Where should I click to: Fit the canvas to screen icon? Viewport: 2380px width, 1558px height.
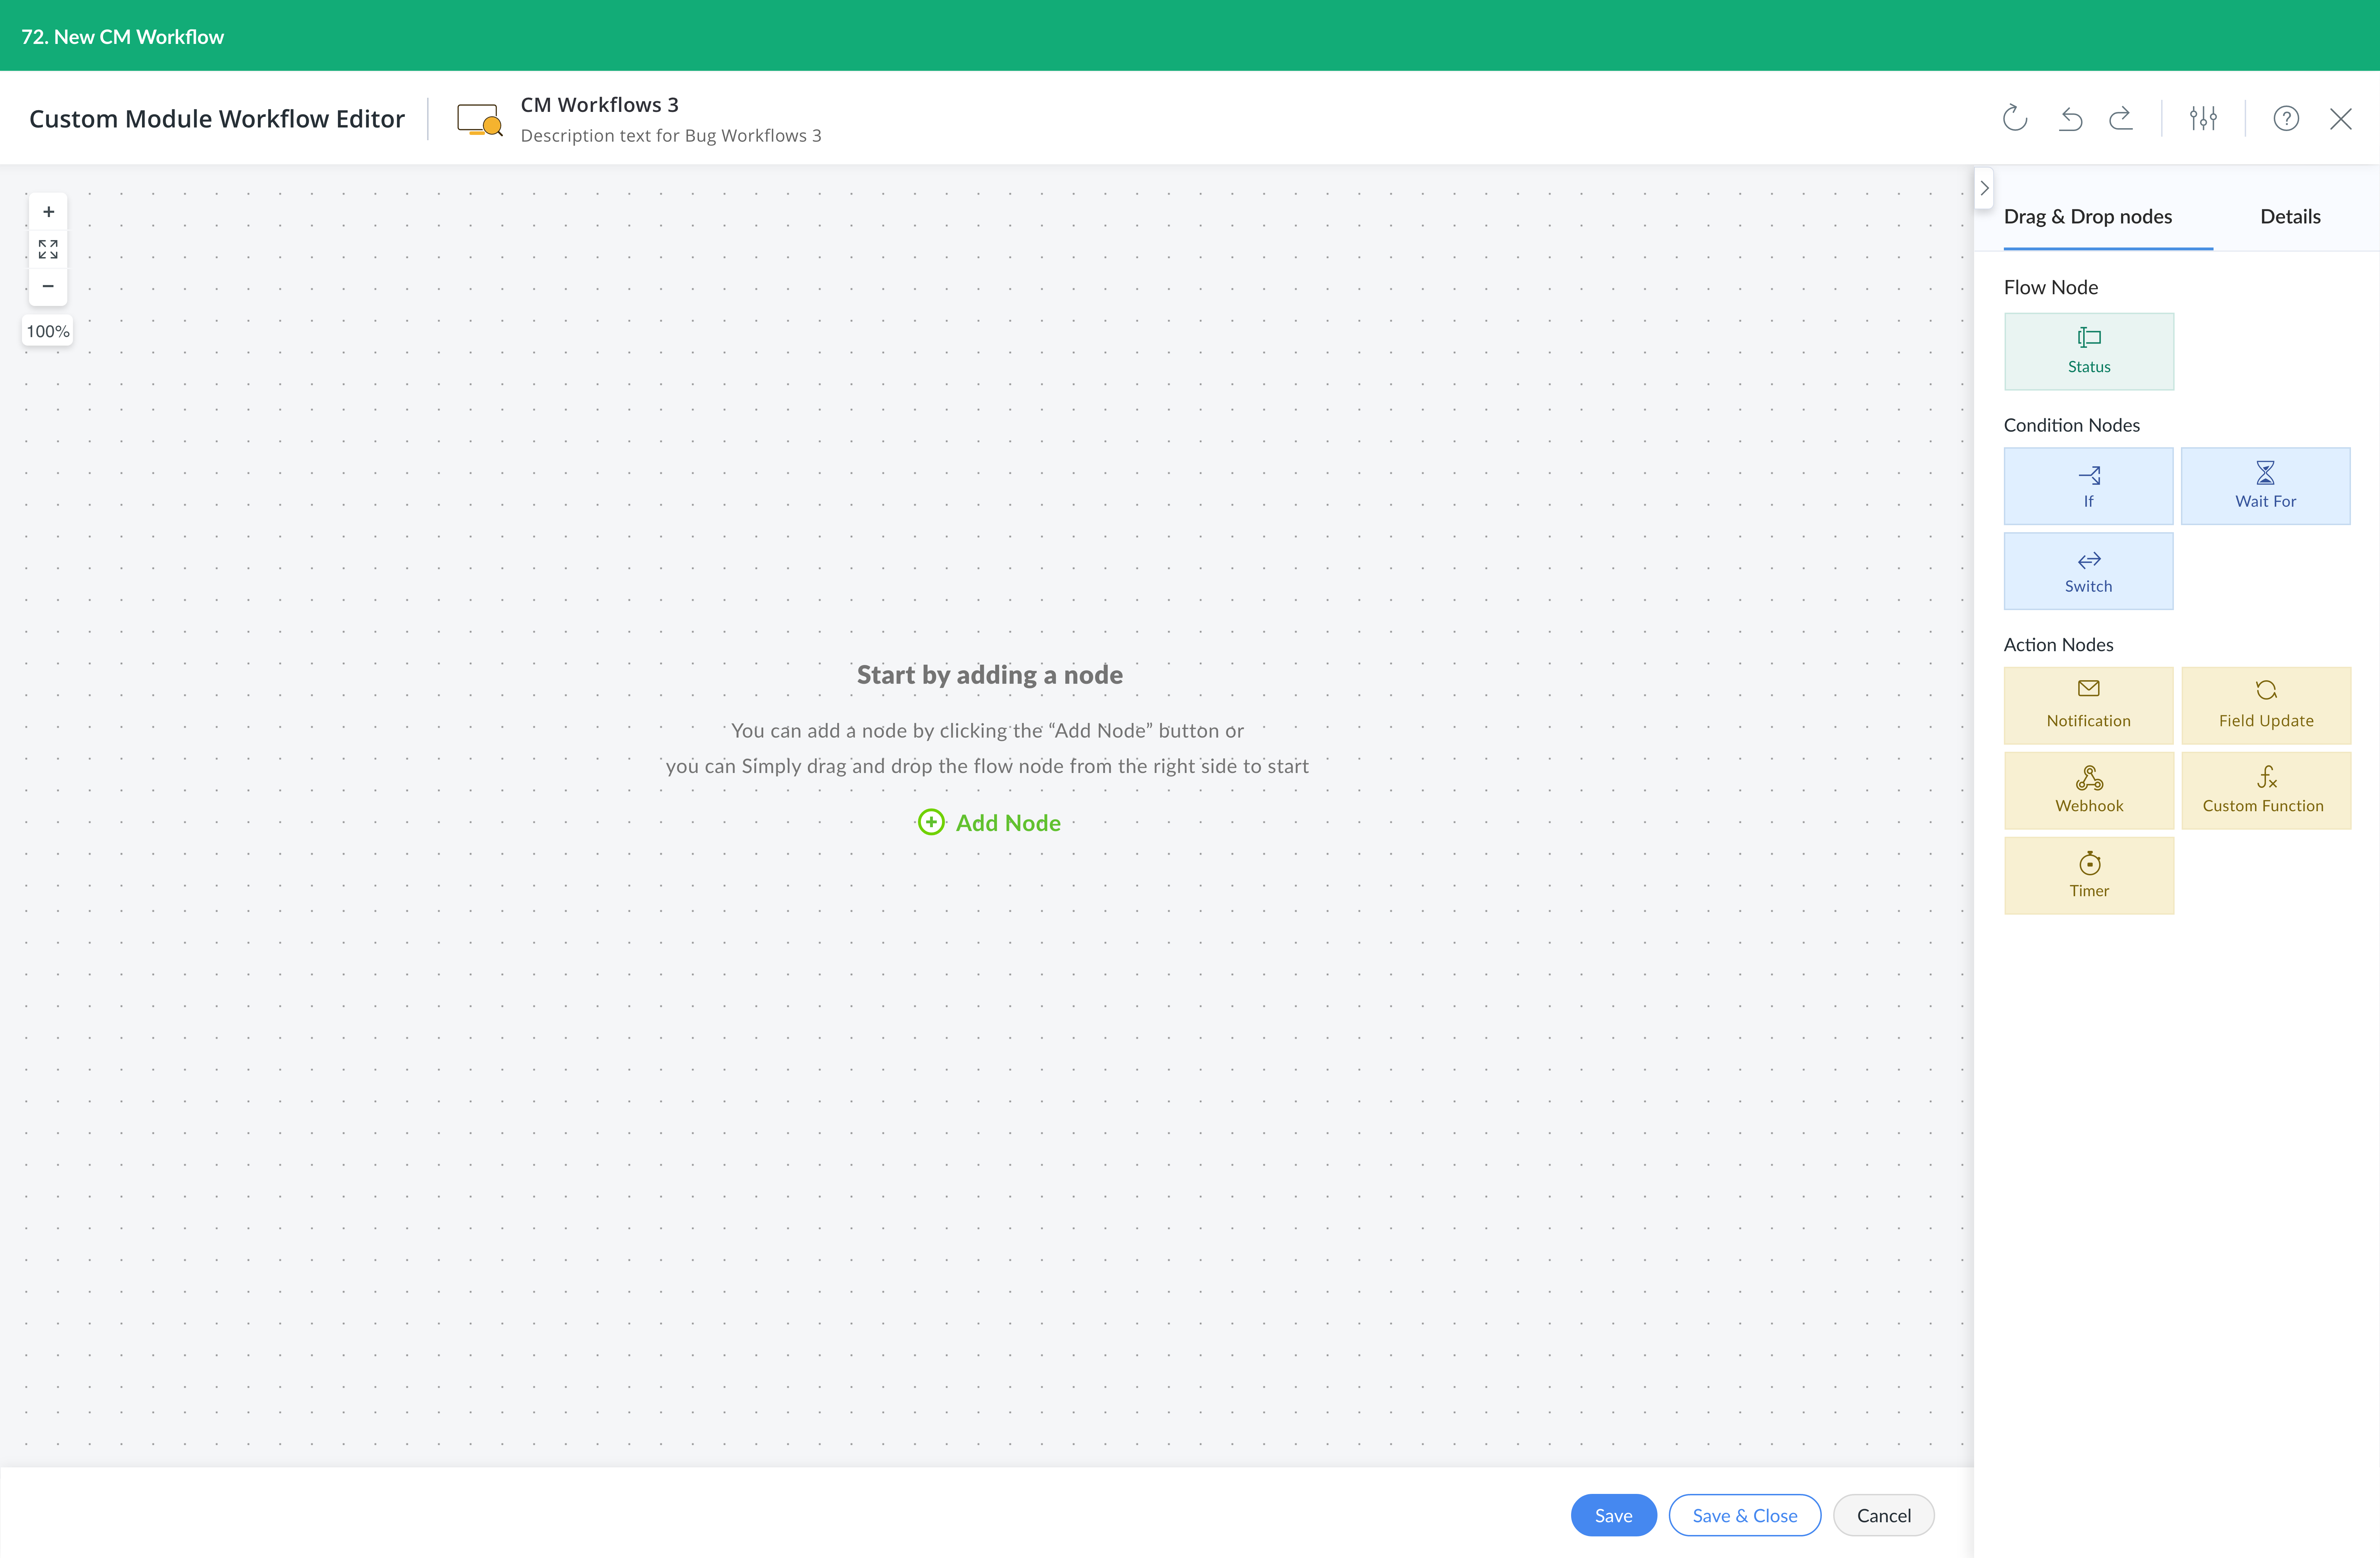tap(48, 249)
